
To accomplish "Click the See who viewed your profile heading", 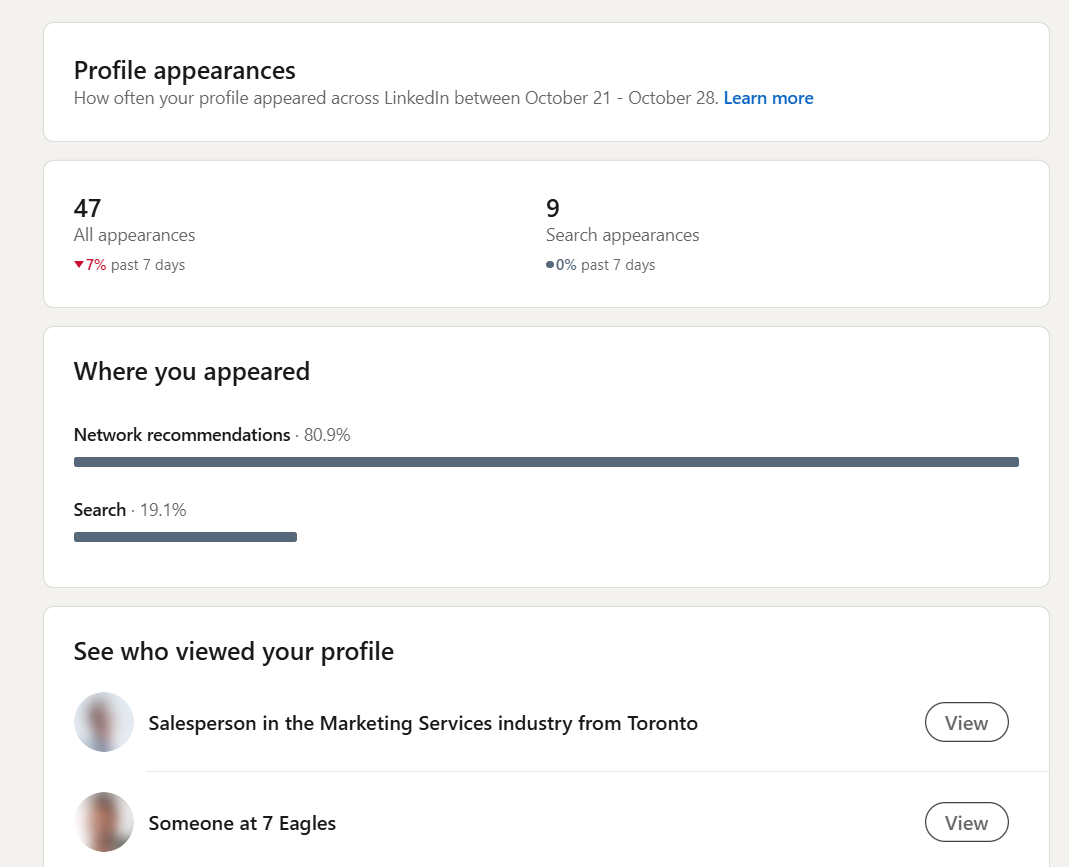I will (233, 651).
